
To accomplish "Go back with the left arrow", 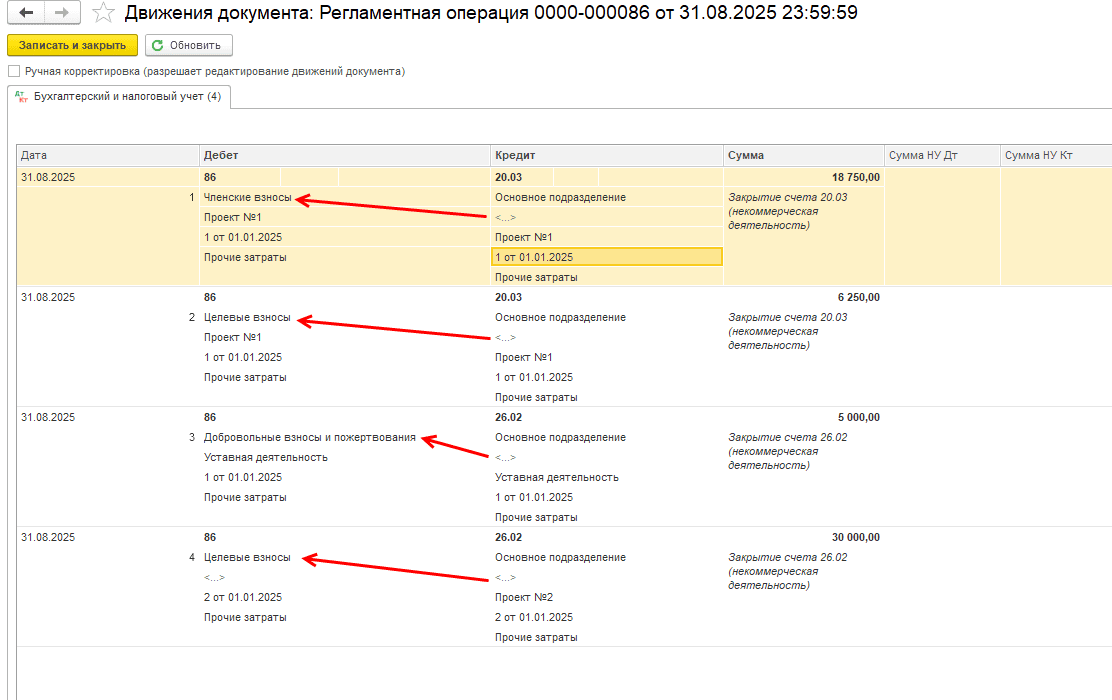I will [26, 13].
